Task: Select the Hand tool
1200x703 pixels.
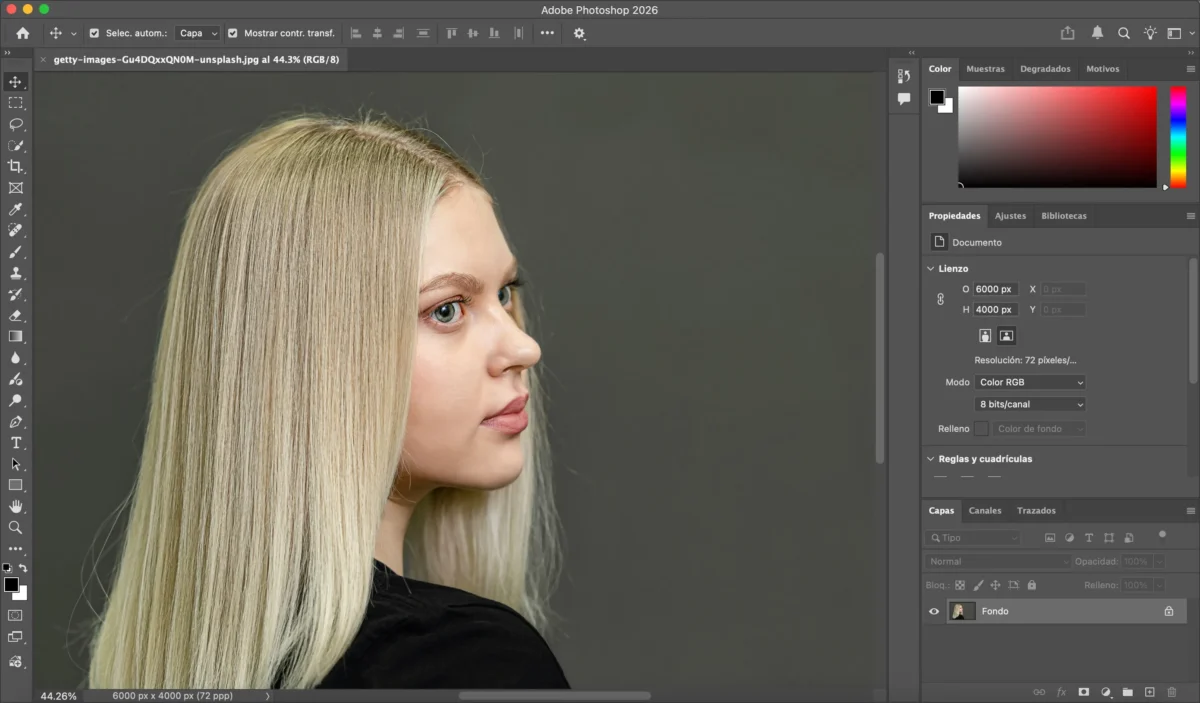Action: pos(15,506)
